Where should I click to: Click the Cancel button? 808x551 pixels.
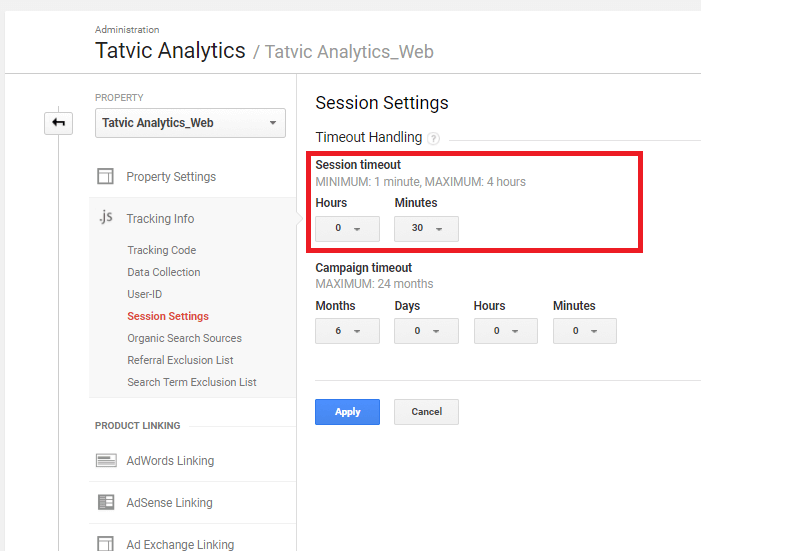coord(426,412)
